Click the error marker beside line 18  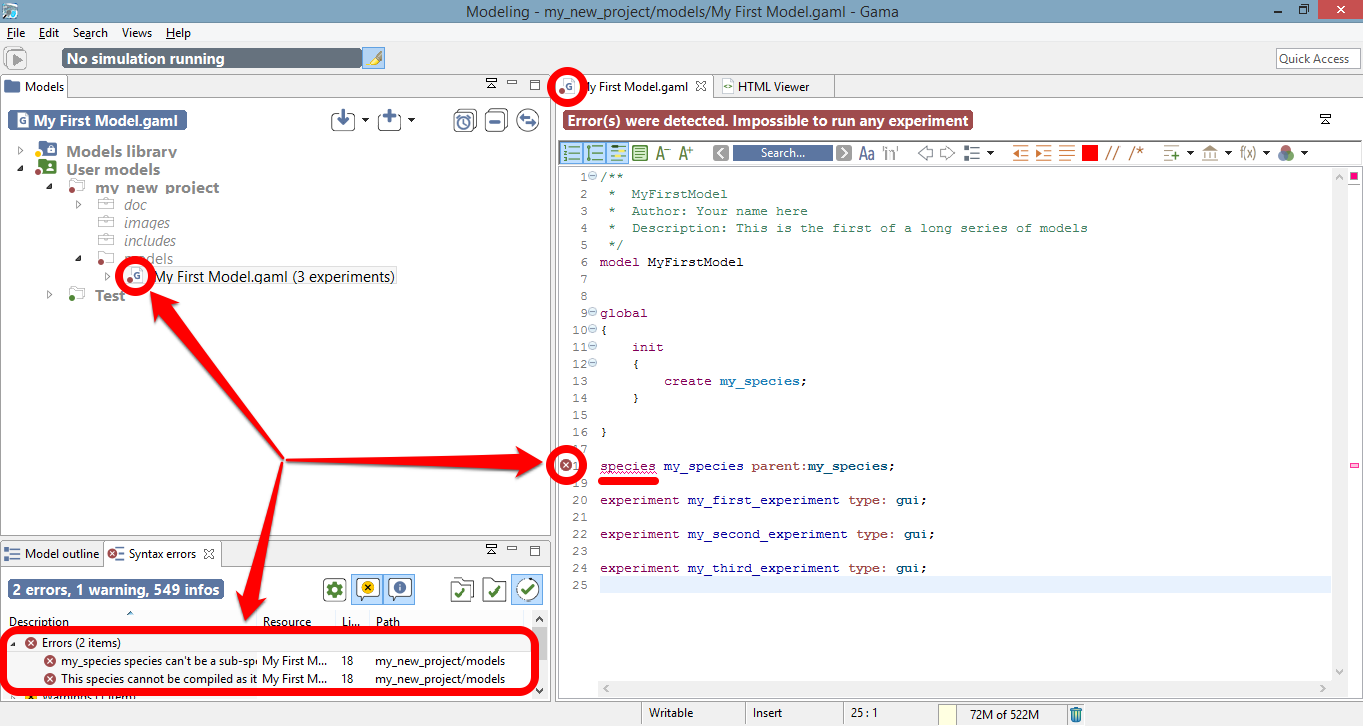click(566, 465)
